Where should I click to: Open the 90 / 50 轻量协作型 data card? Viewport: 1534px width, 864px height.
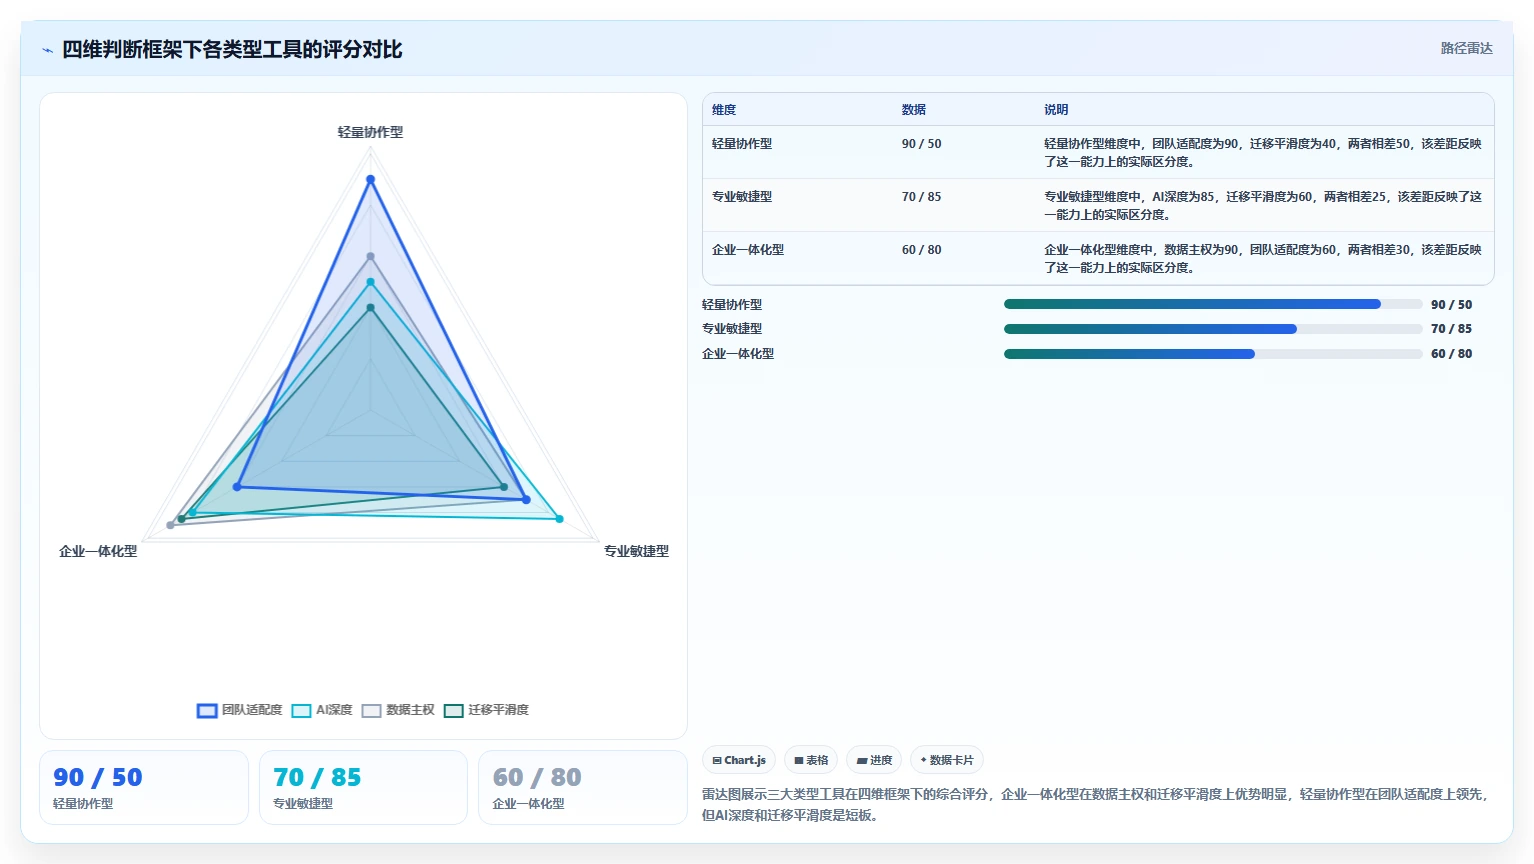tap(144, 788)
